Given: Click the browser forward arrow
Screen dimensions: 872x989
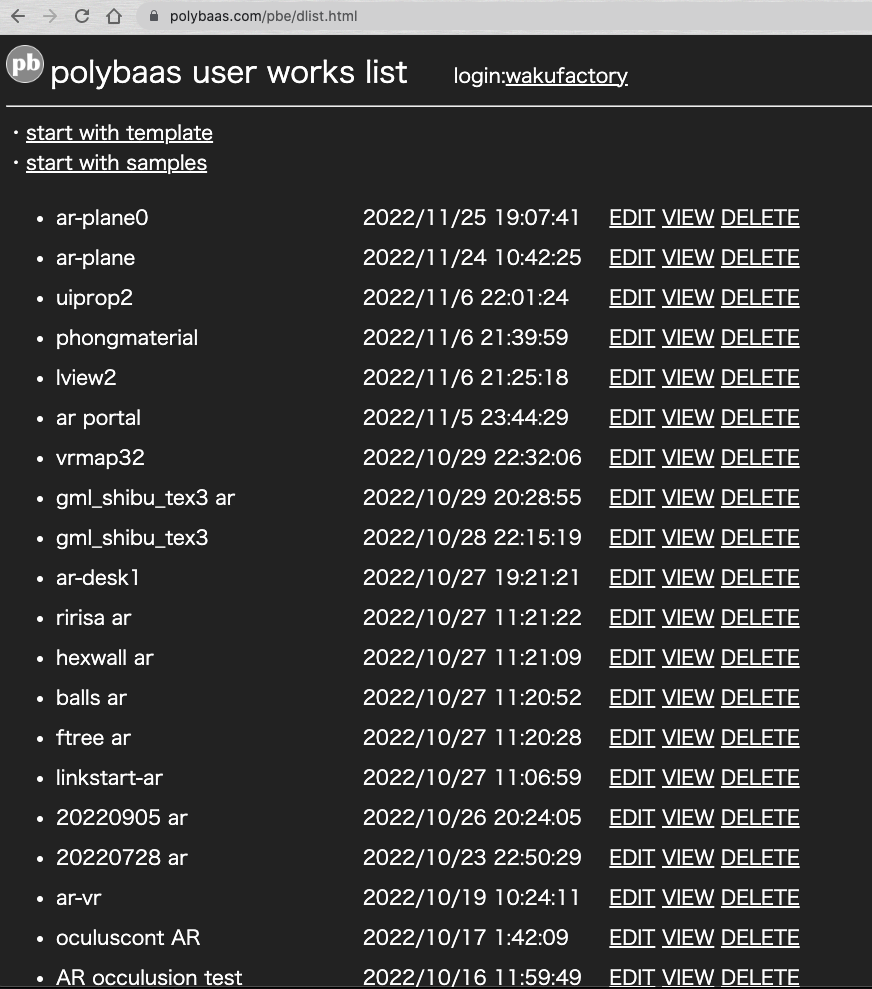Looking at the screenshot, I should click(48, 15).
